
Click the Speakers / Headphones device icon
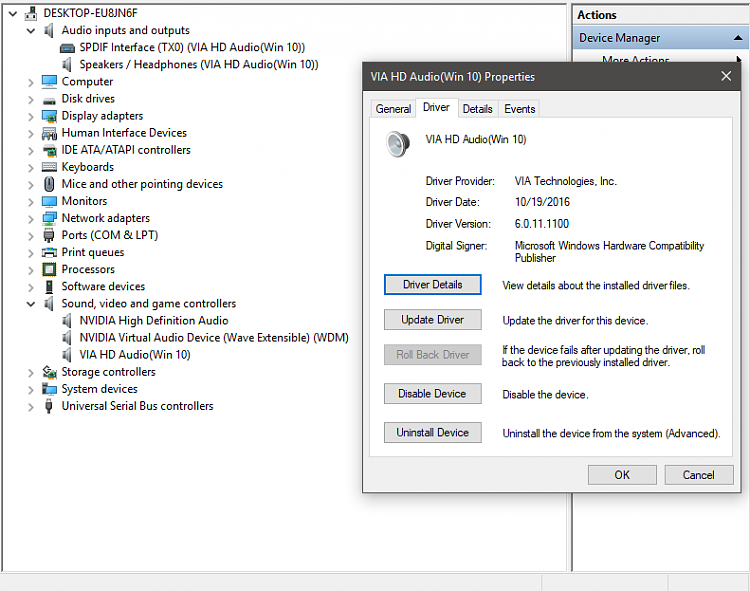click(67, 65)
